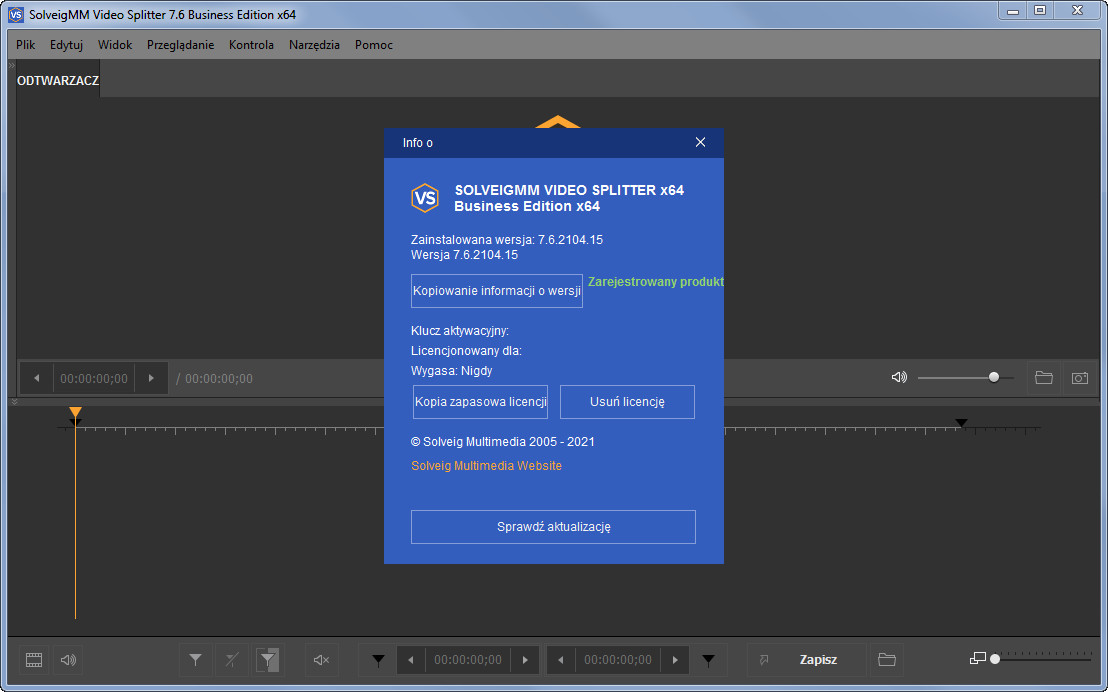1108x692 pixels.
Task: Click Kopia zapasowa licencji button
Action: coord(481,401)
